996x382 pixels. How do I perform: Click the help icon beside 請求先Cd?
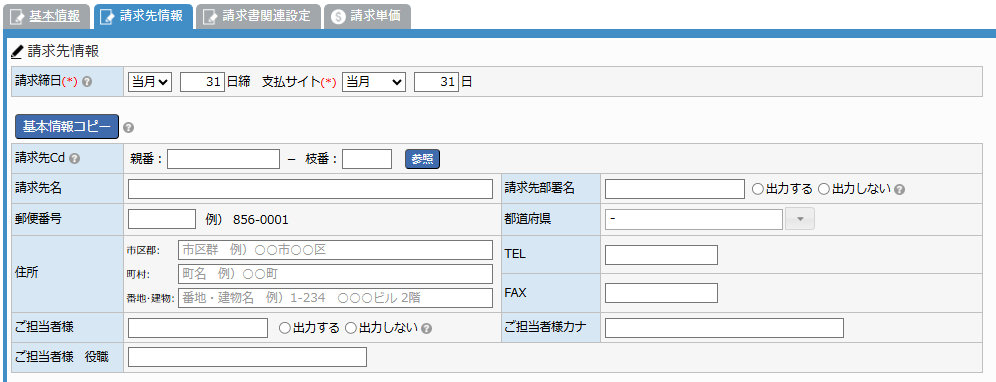click(x=74, y=159)
